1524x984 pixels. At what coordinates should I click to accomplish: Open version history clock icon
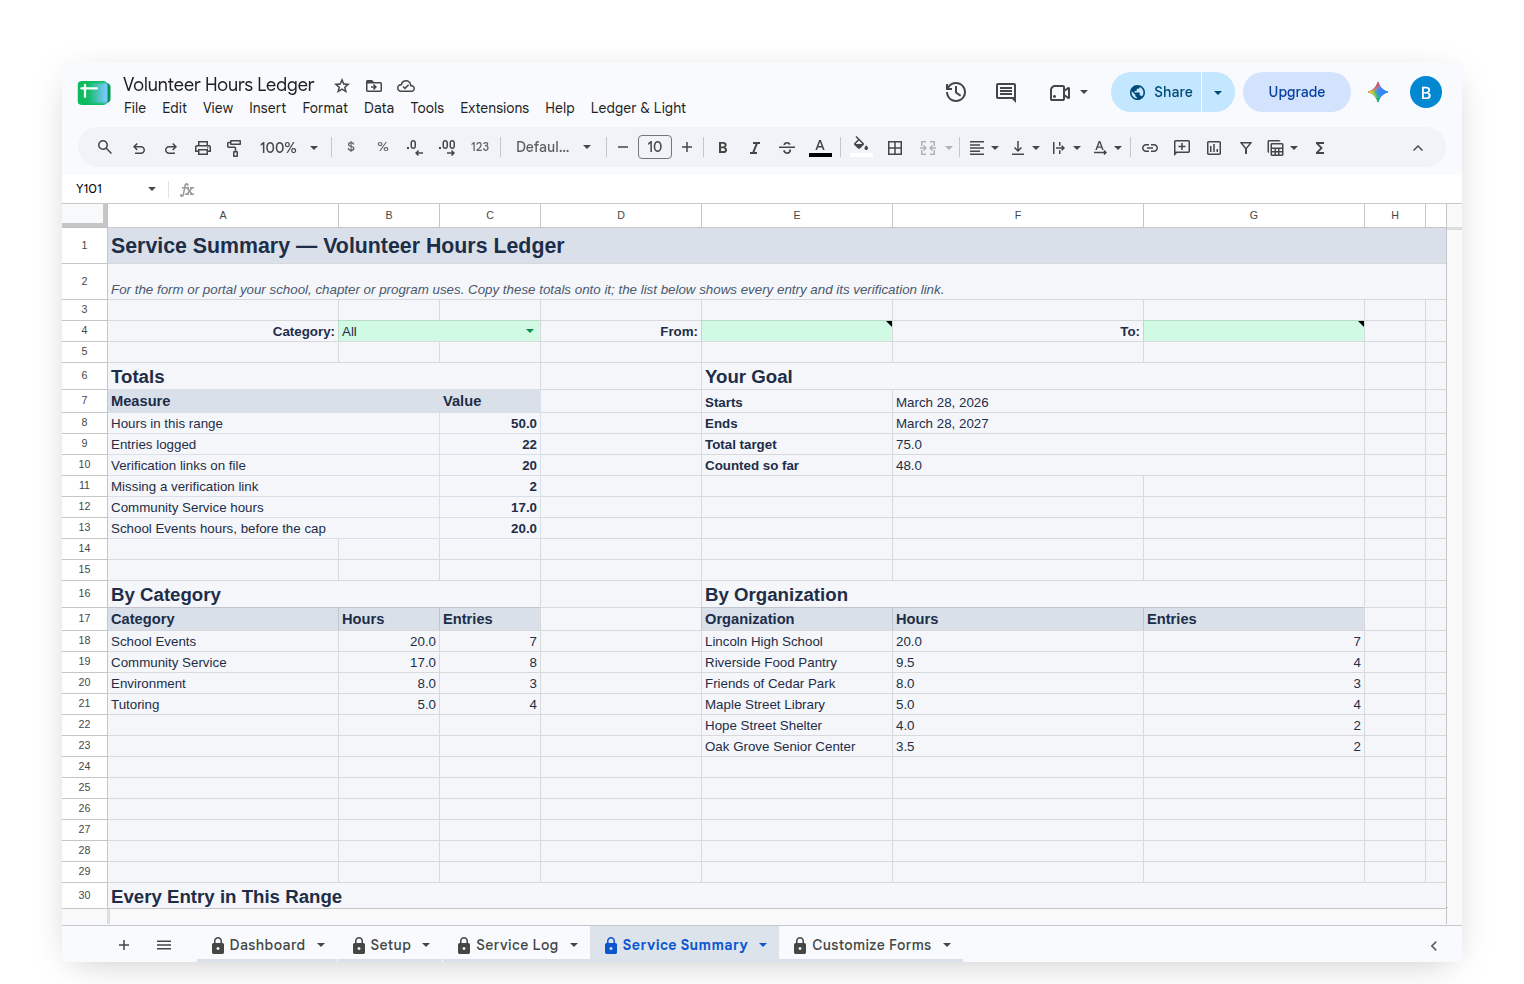point(955,92)
